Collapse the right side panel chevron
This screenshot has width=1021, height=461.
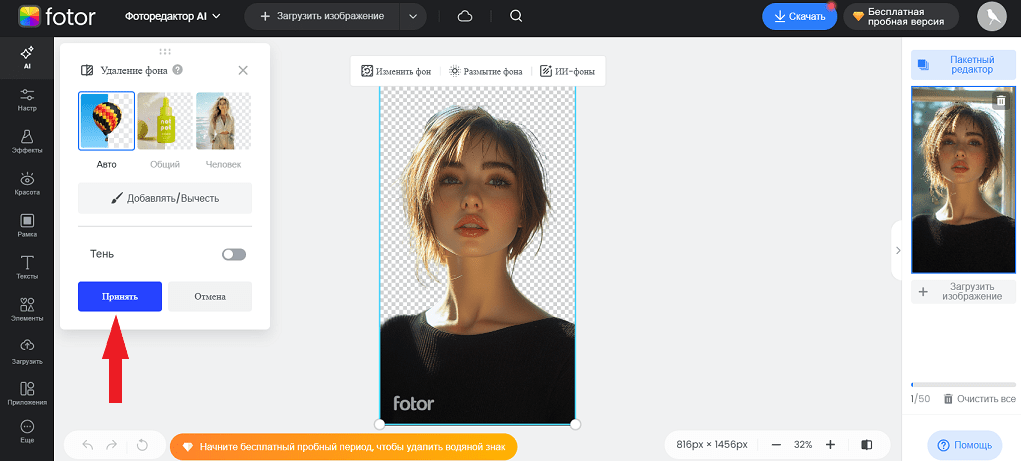coord(897,250)
